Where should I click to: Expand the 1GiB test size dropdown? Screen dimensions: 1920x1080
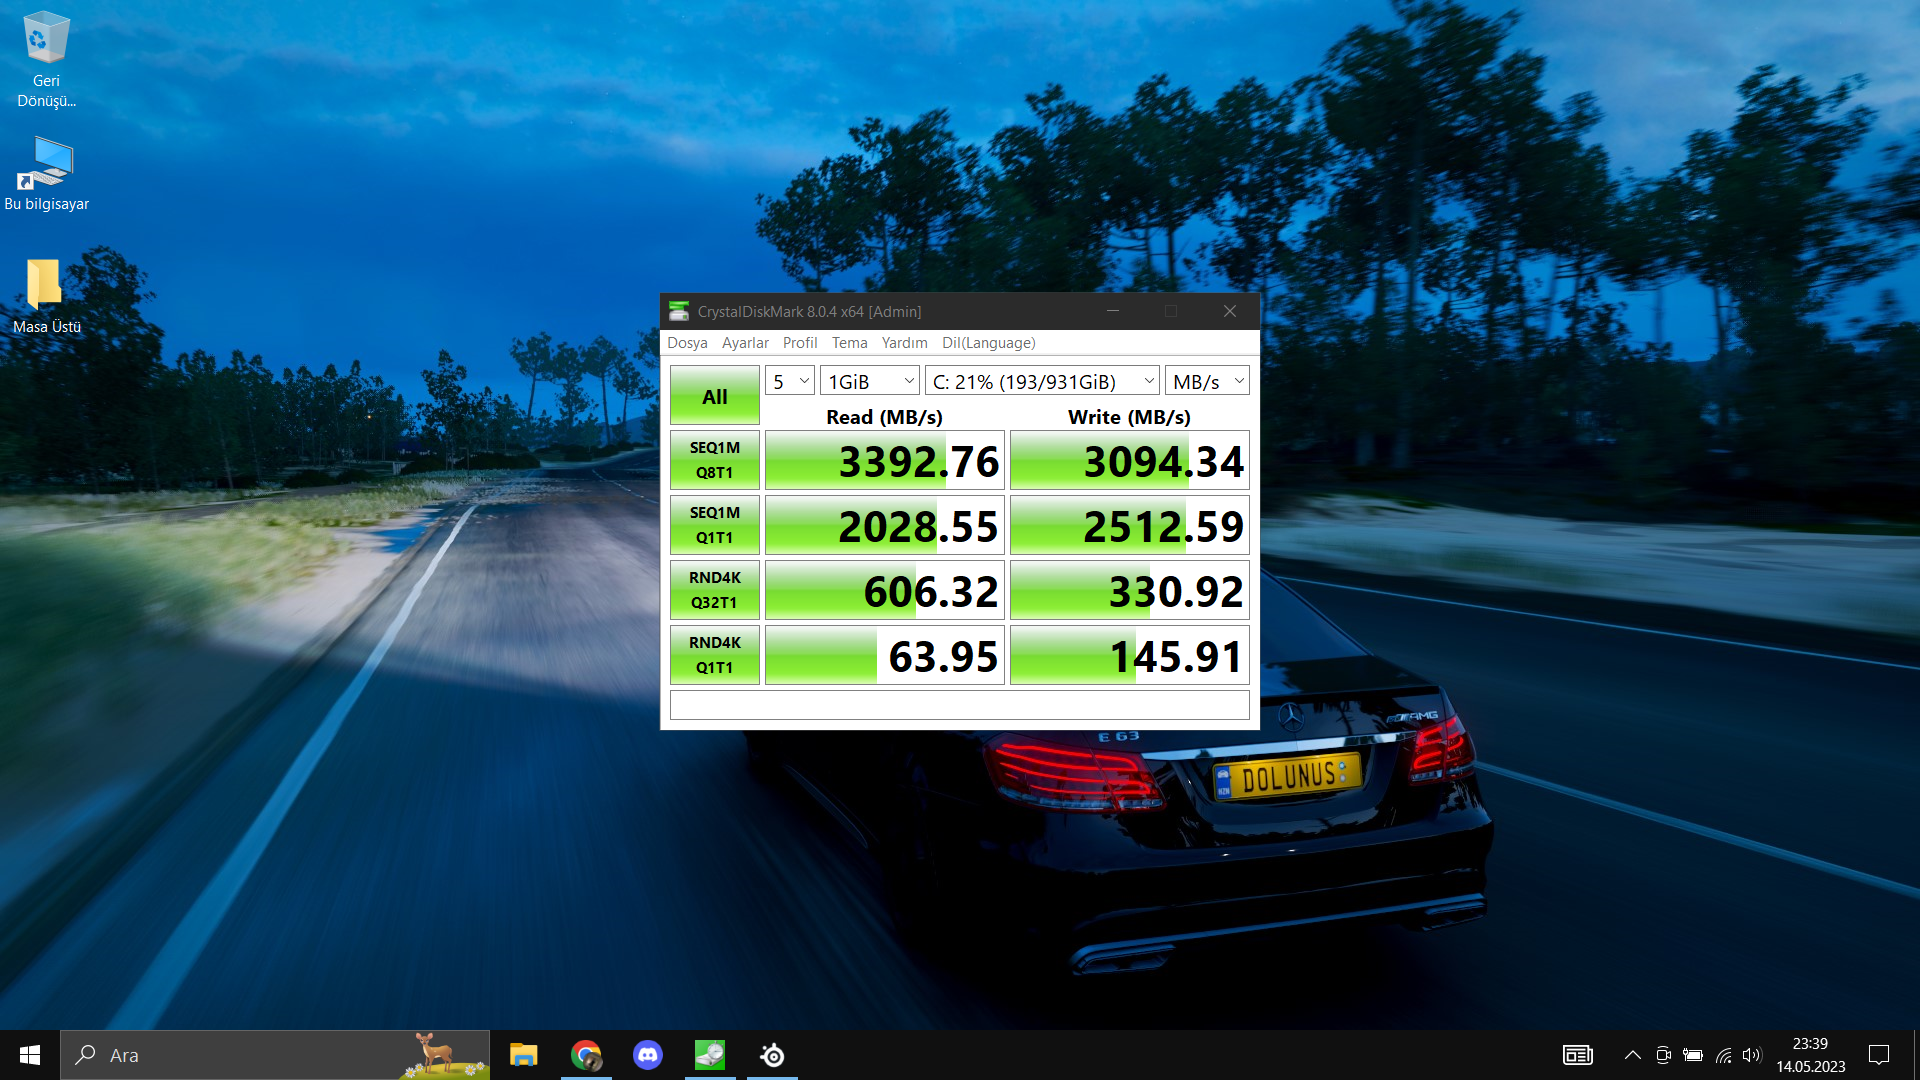pos(870,381)
